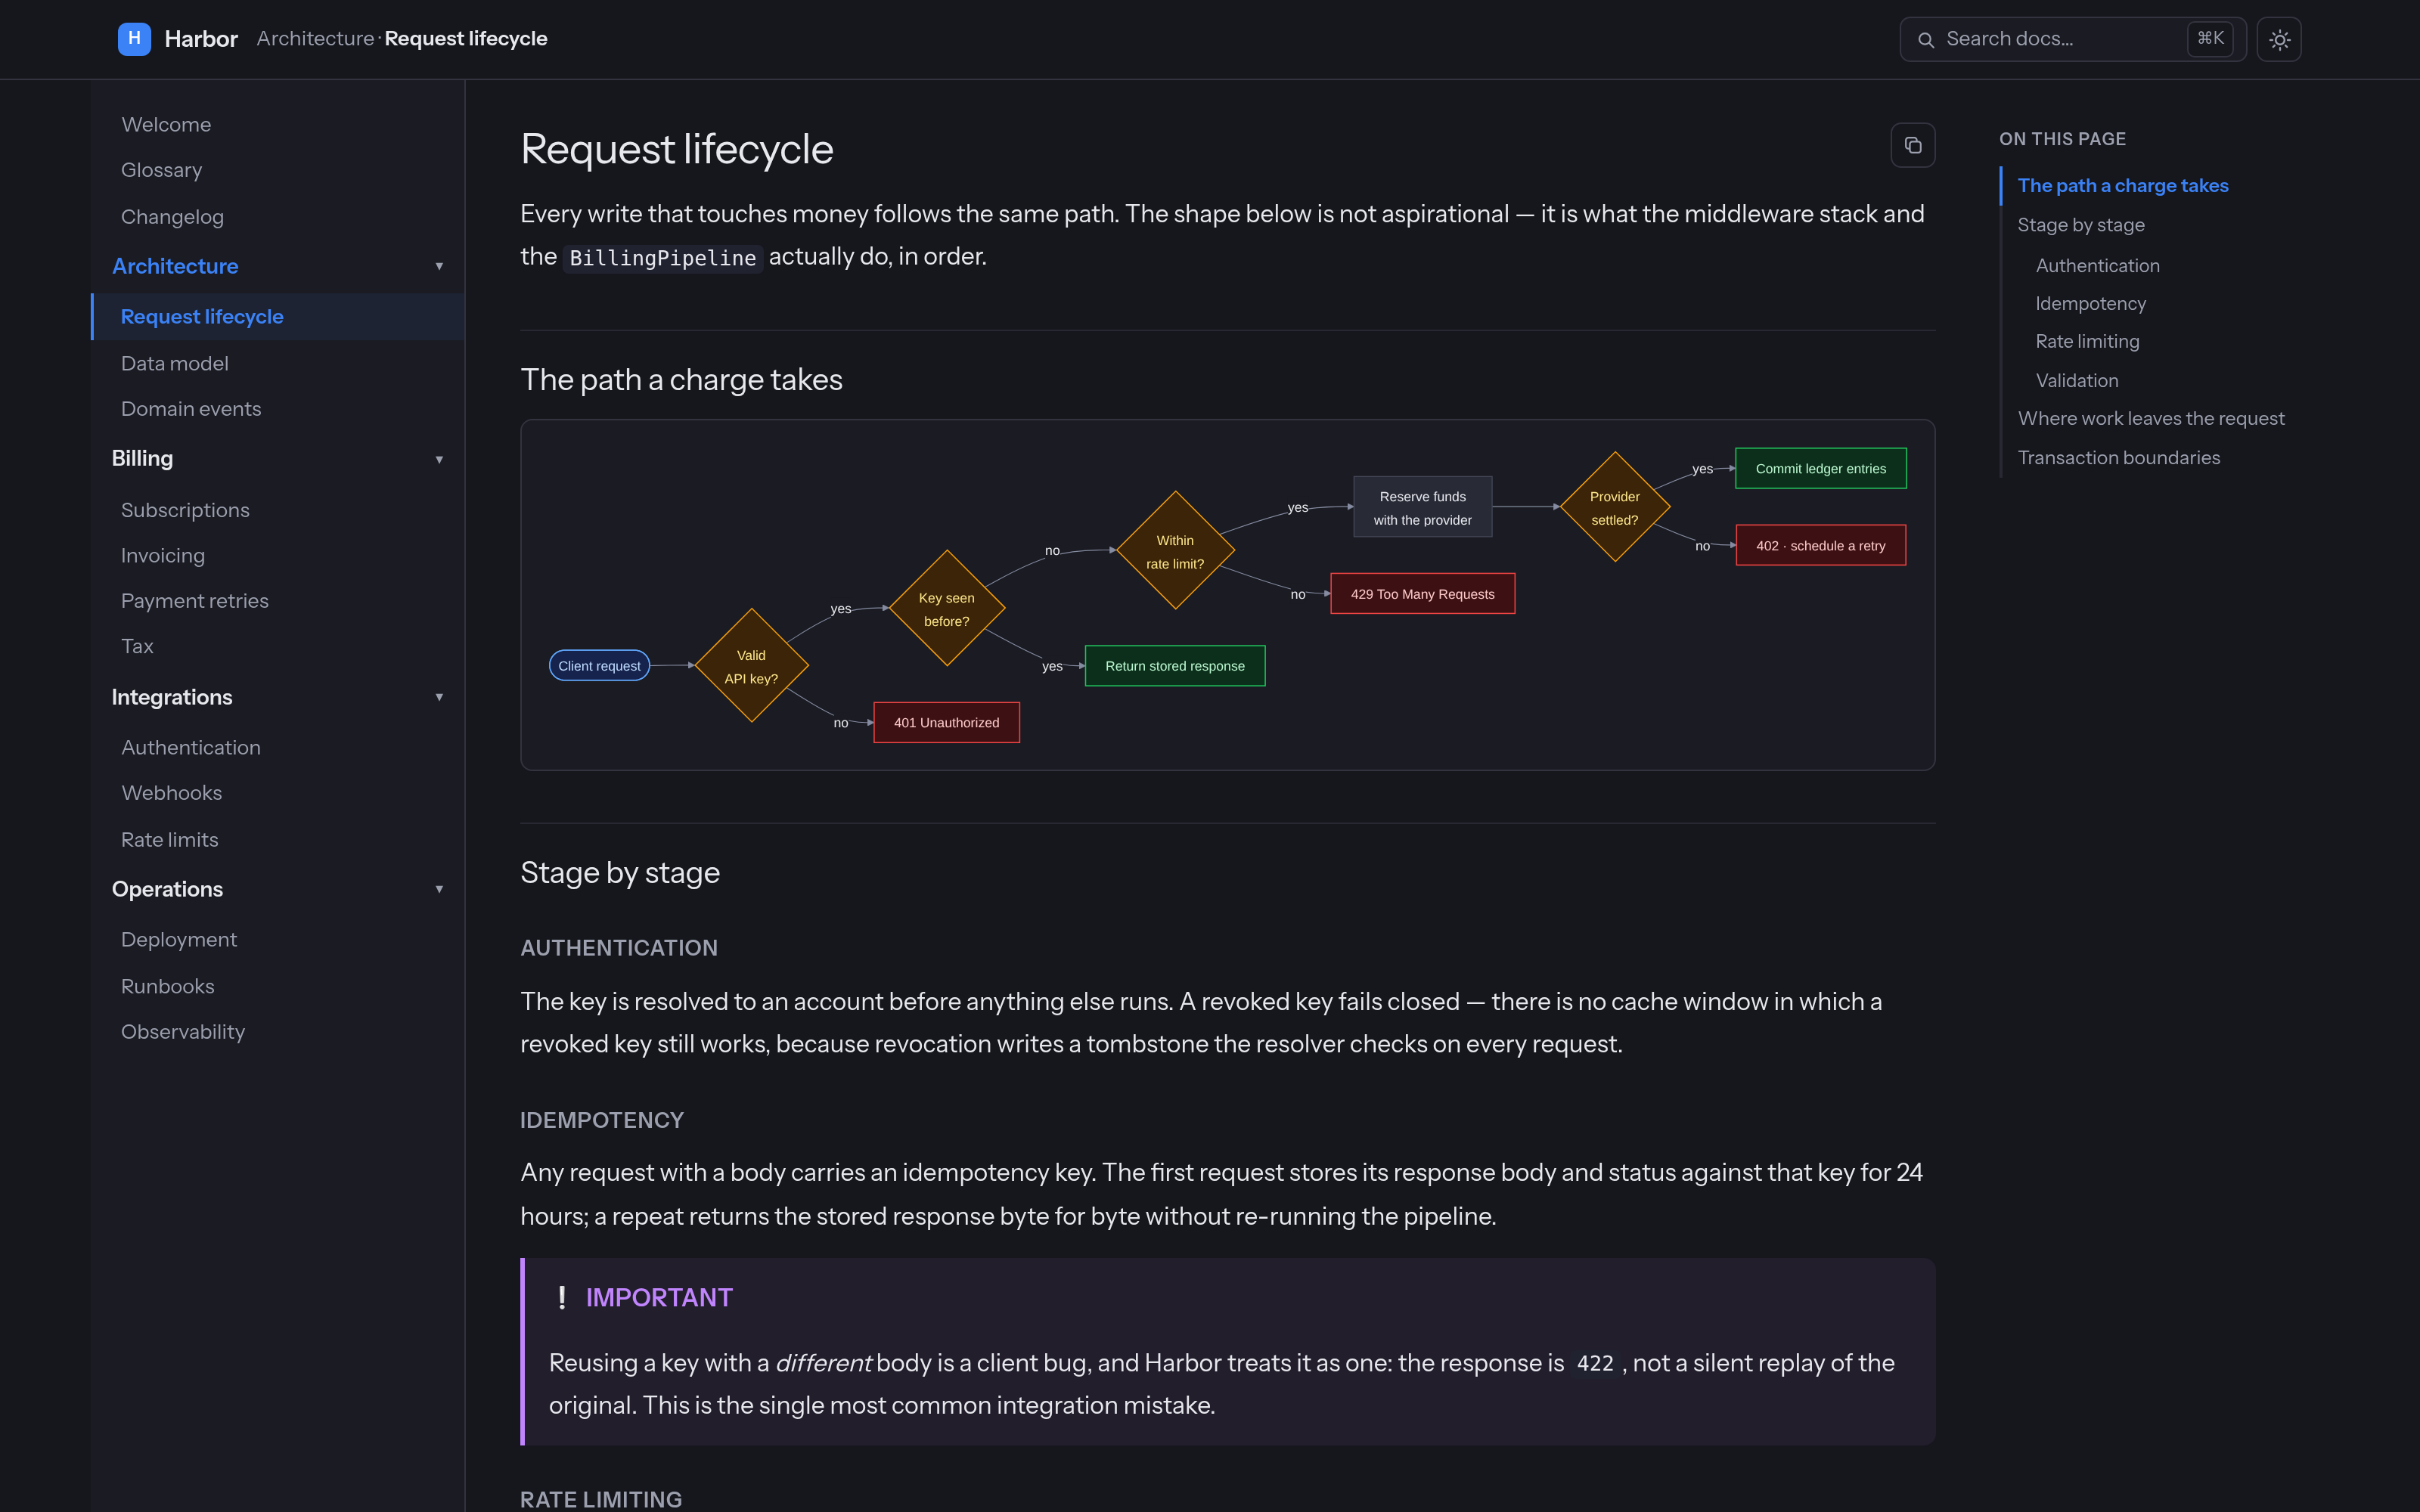Click the ⌘K shortcut badge
The width and height of the screenshot is (2420, 1512).
[2210, 39]
